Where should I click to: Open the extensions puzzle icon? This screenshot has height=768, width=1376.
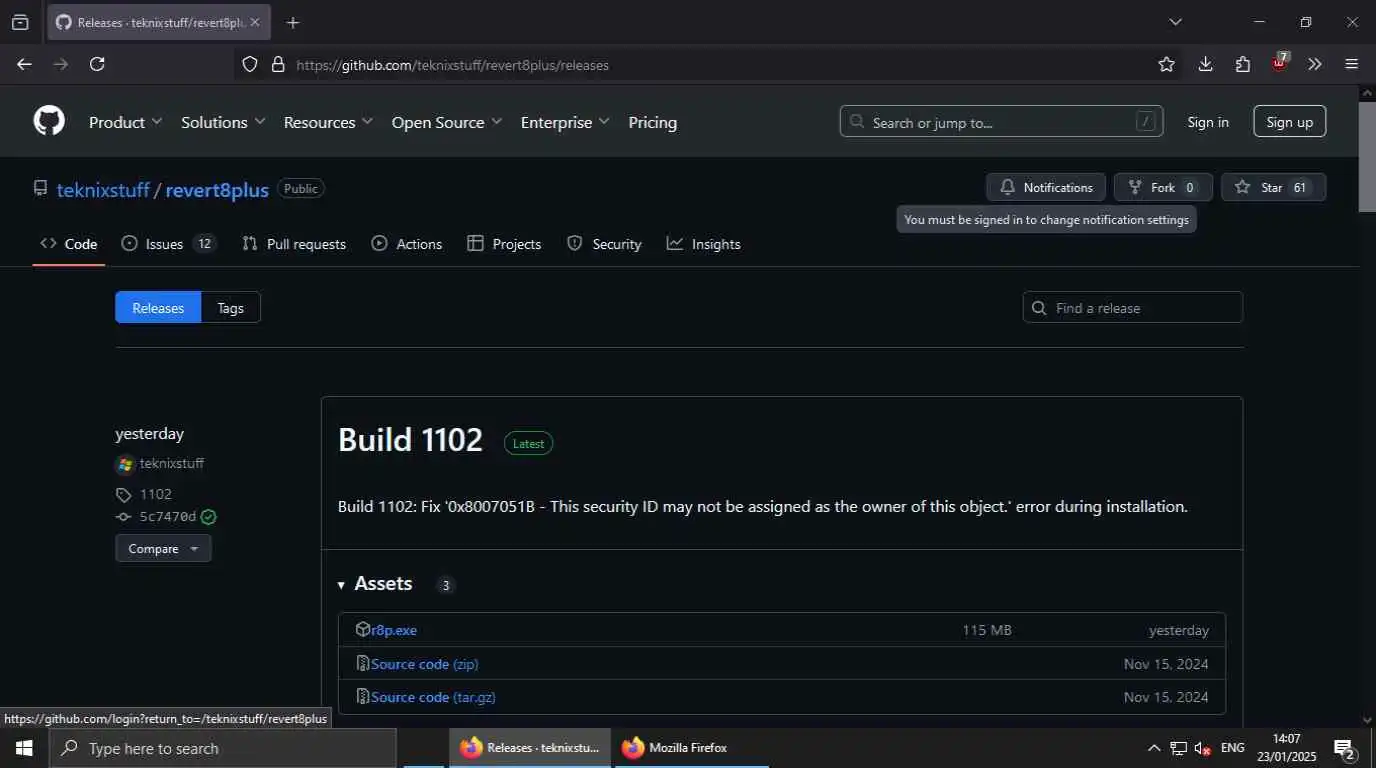[1242, 64]
